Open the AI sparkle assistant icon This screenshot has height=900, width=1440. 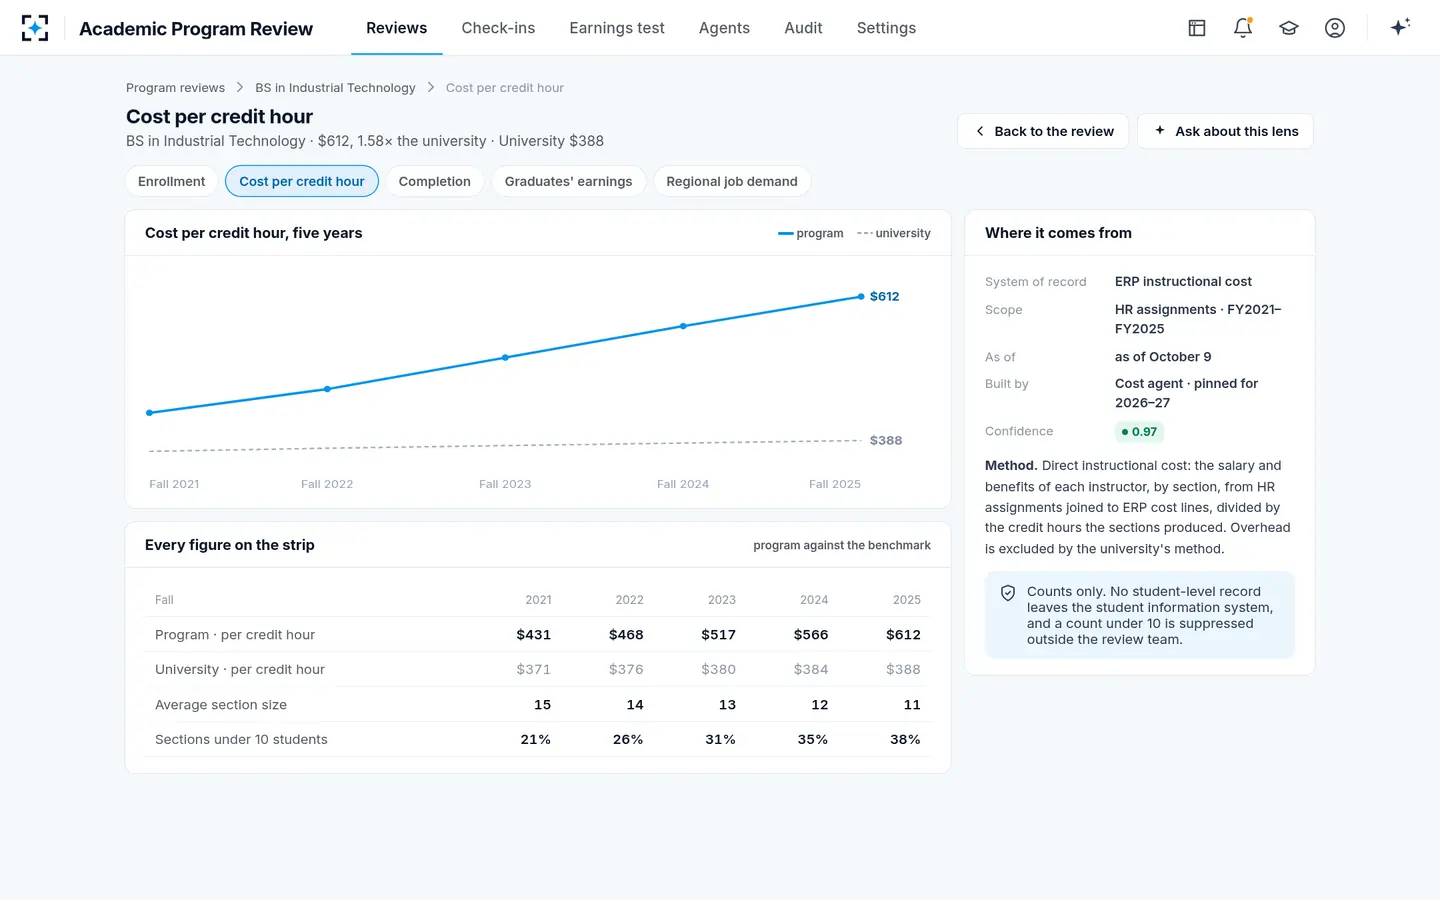coord(1400,27)
